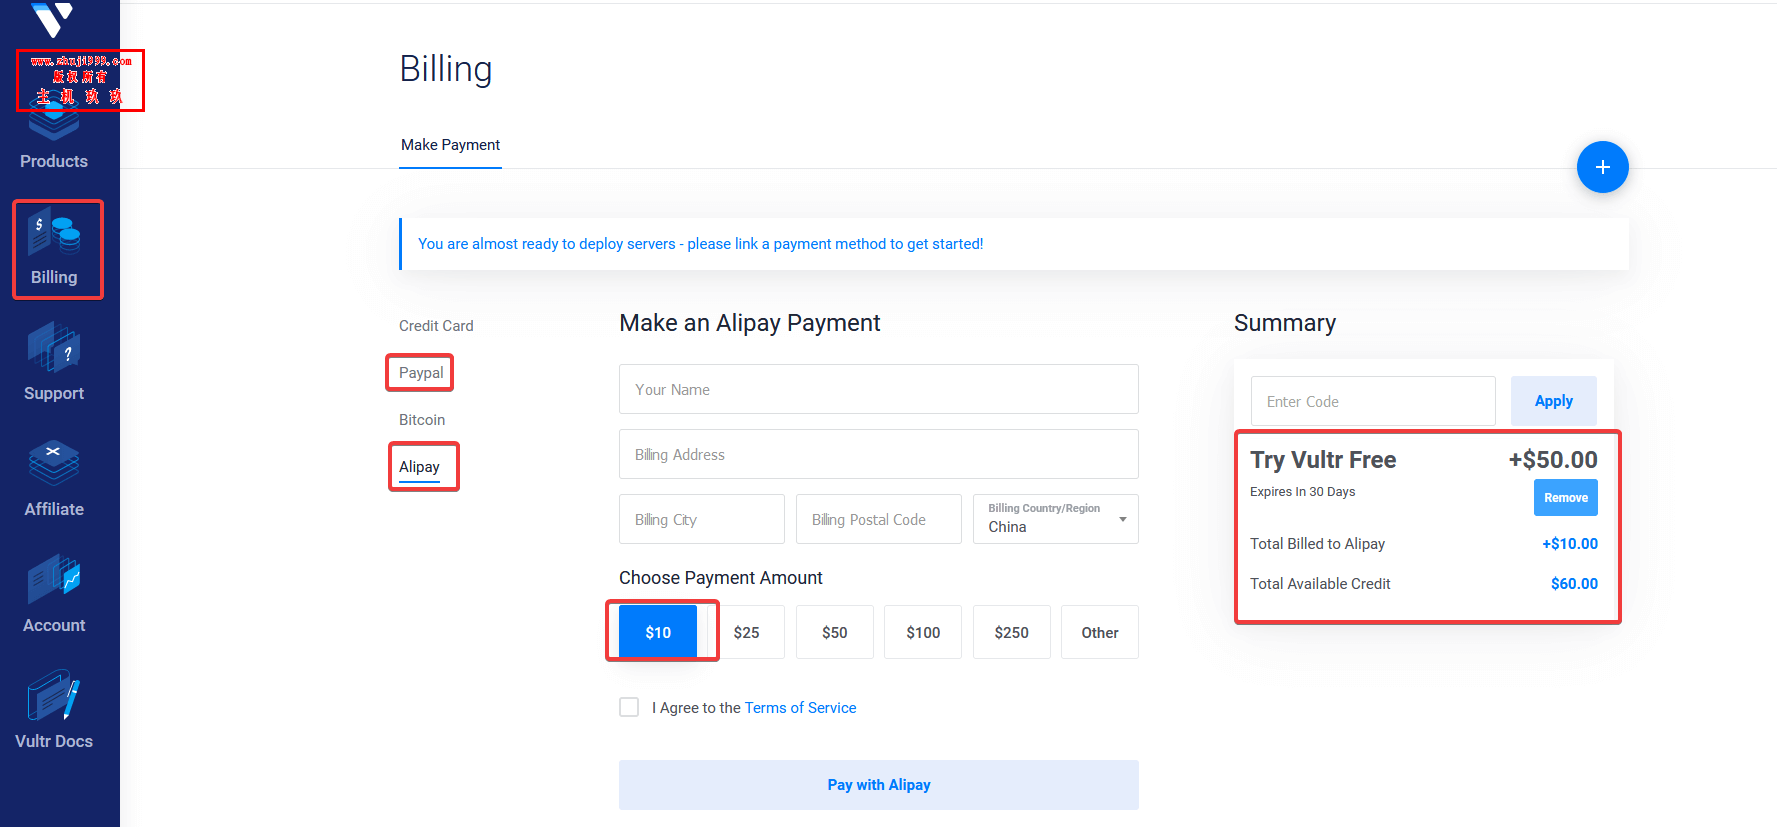
Task: Select the Bitcoin payment method
Action: point(422,420)
